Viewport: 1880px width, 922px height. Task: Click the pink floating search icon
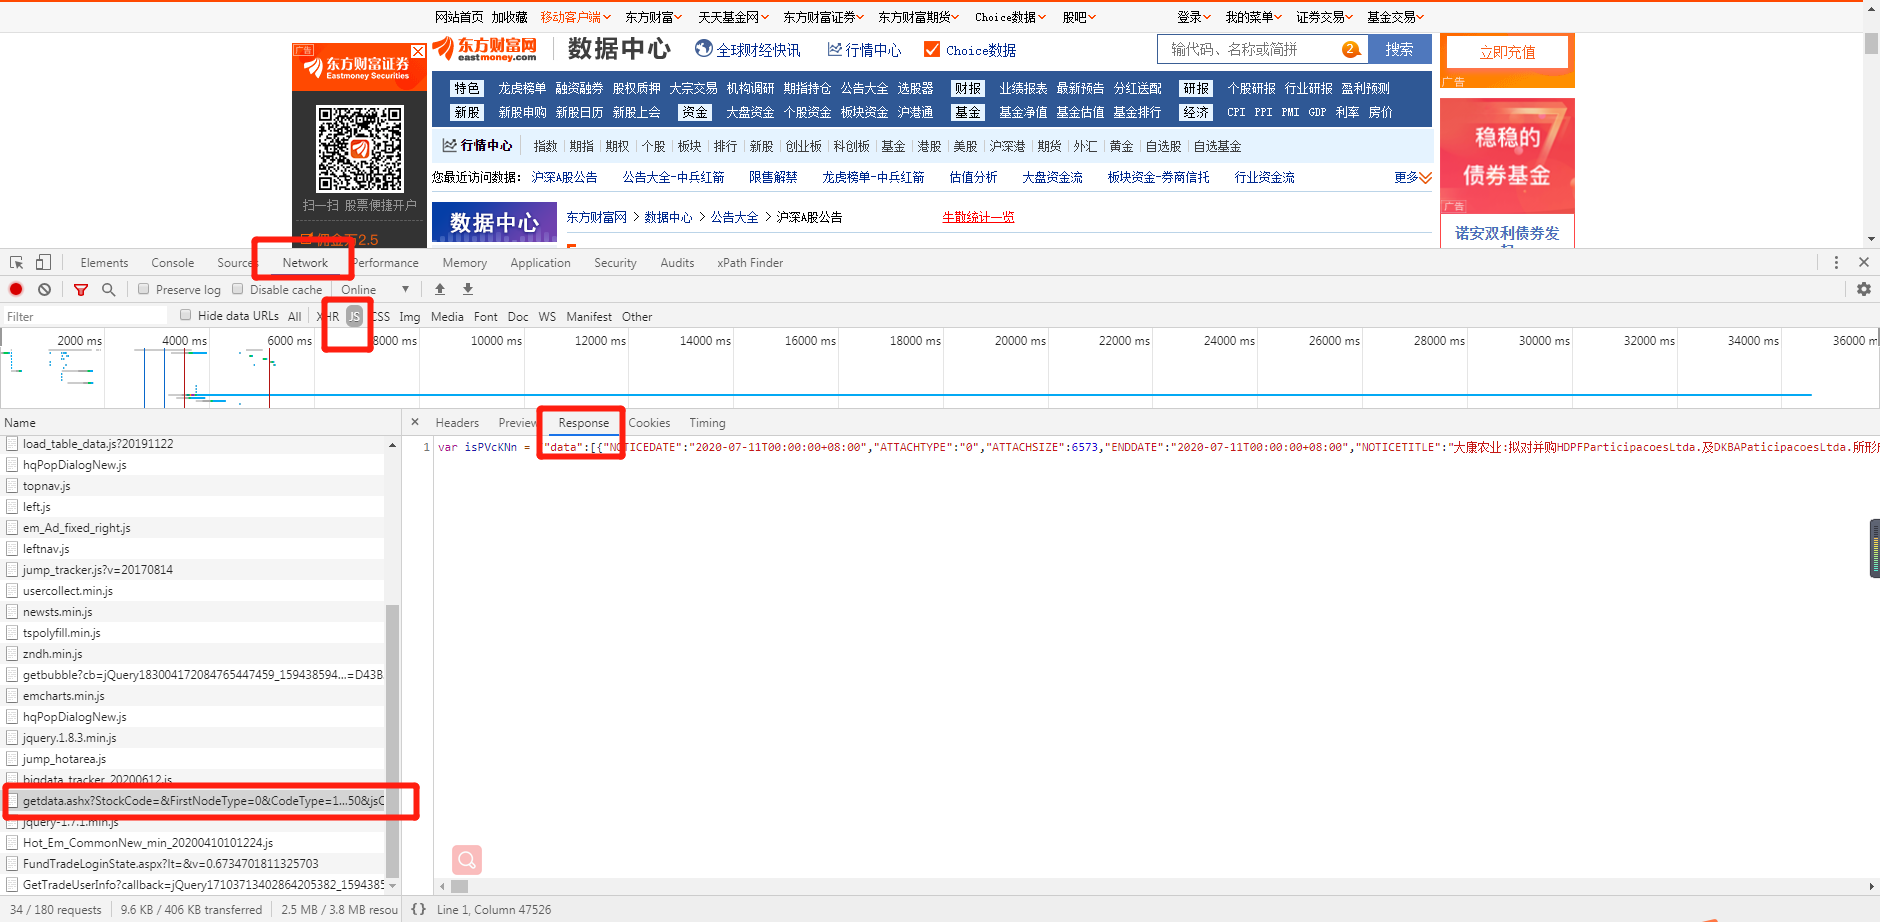coord(467,860)
